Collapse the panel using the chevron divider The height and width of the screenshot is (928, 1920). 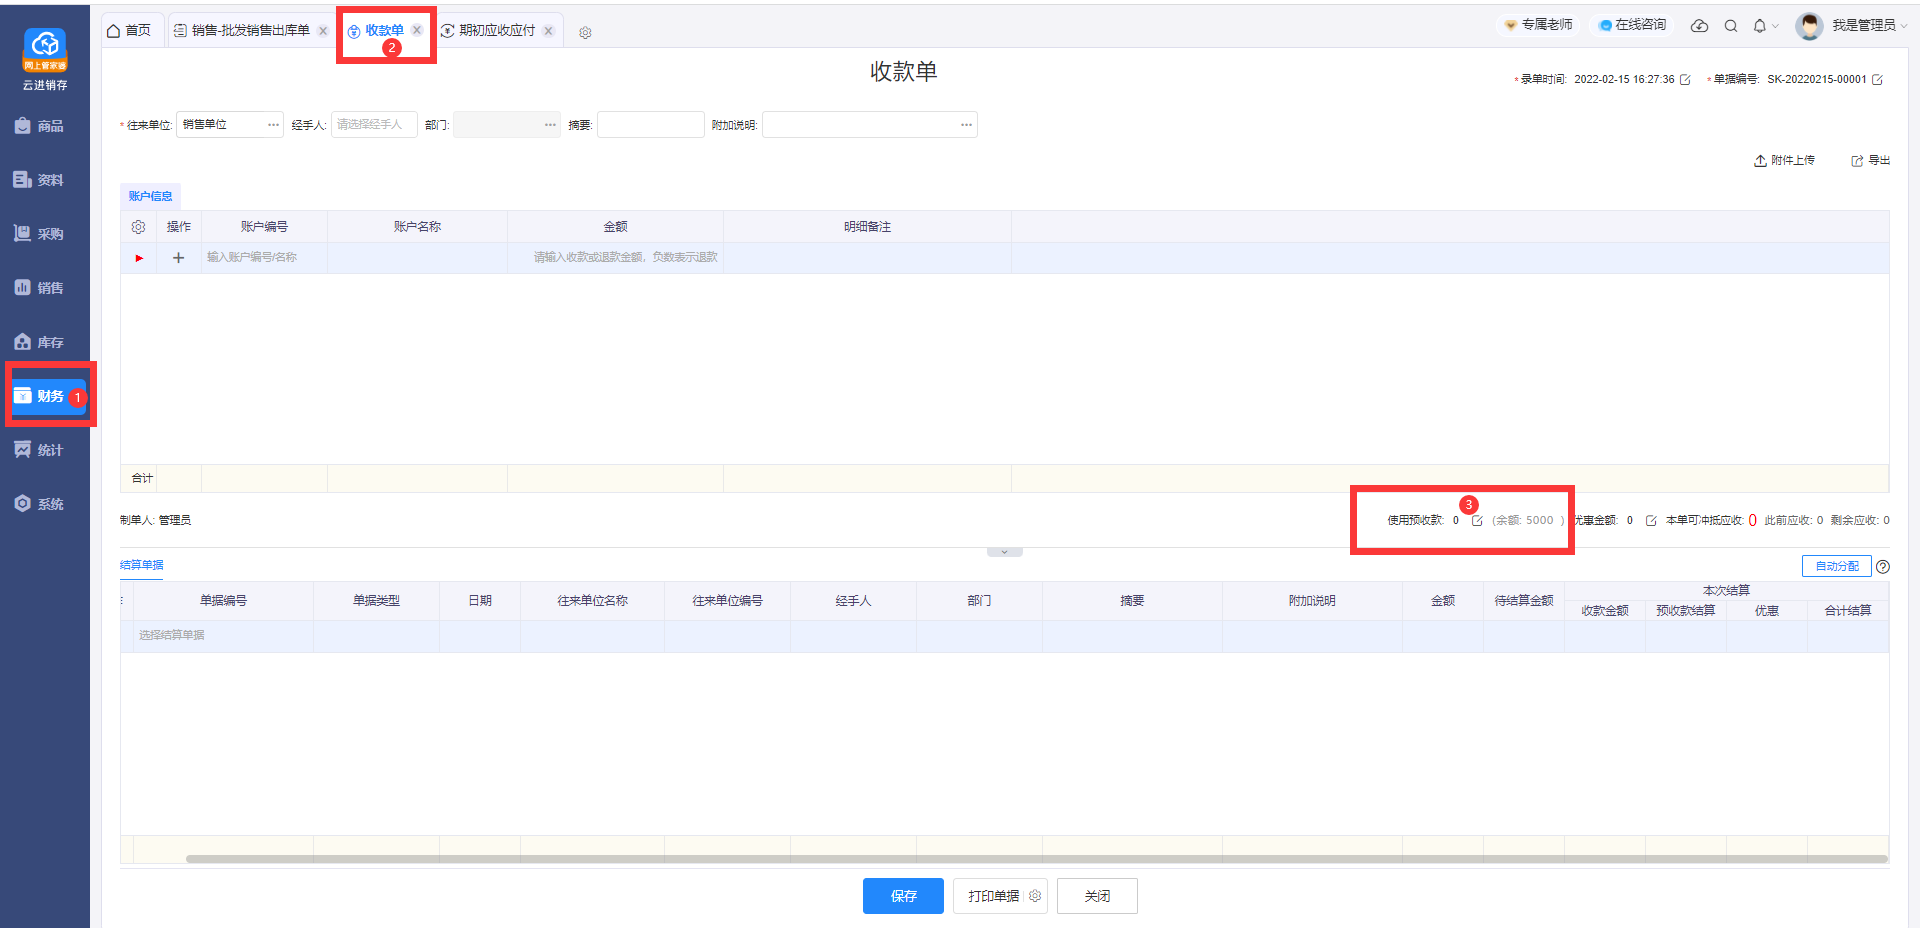click(x=1004, y=552)
